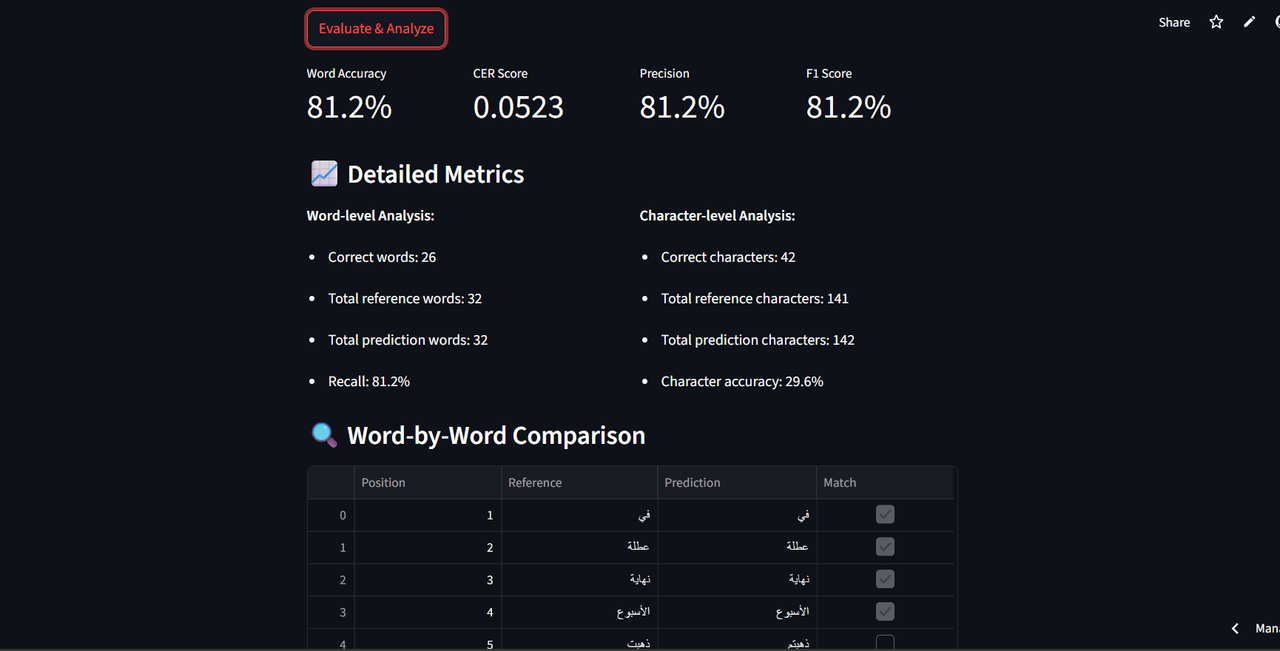Open the Share option in the header
The image size is (1280, 651).
coord(1174,22)
